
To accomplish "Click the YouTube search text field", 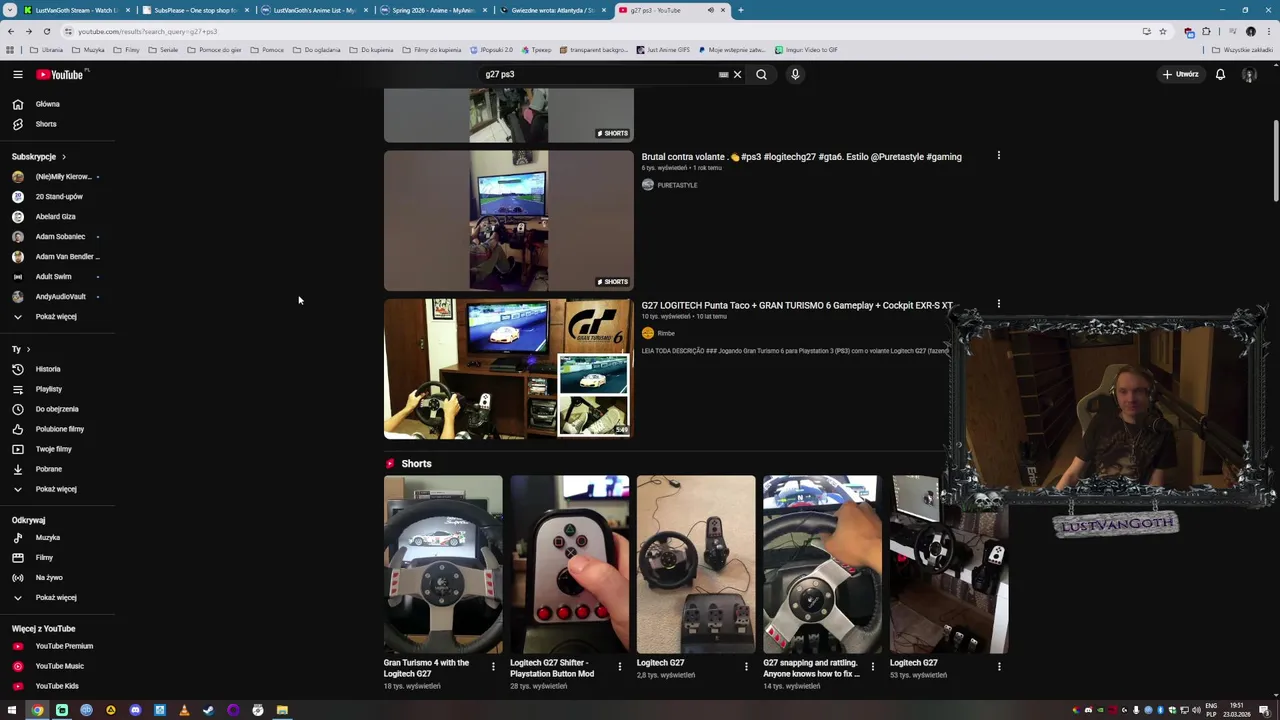I will (x=600, y=74).
